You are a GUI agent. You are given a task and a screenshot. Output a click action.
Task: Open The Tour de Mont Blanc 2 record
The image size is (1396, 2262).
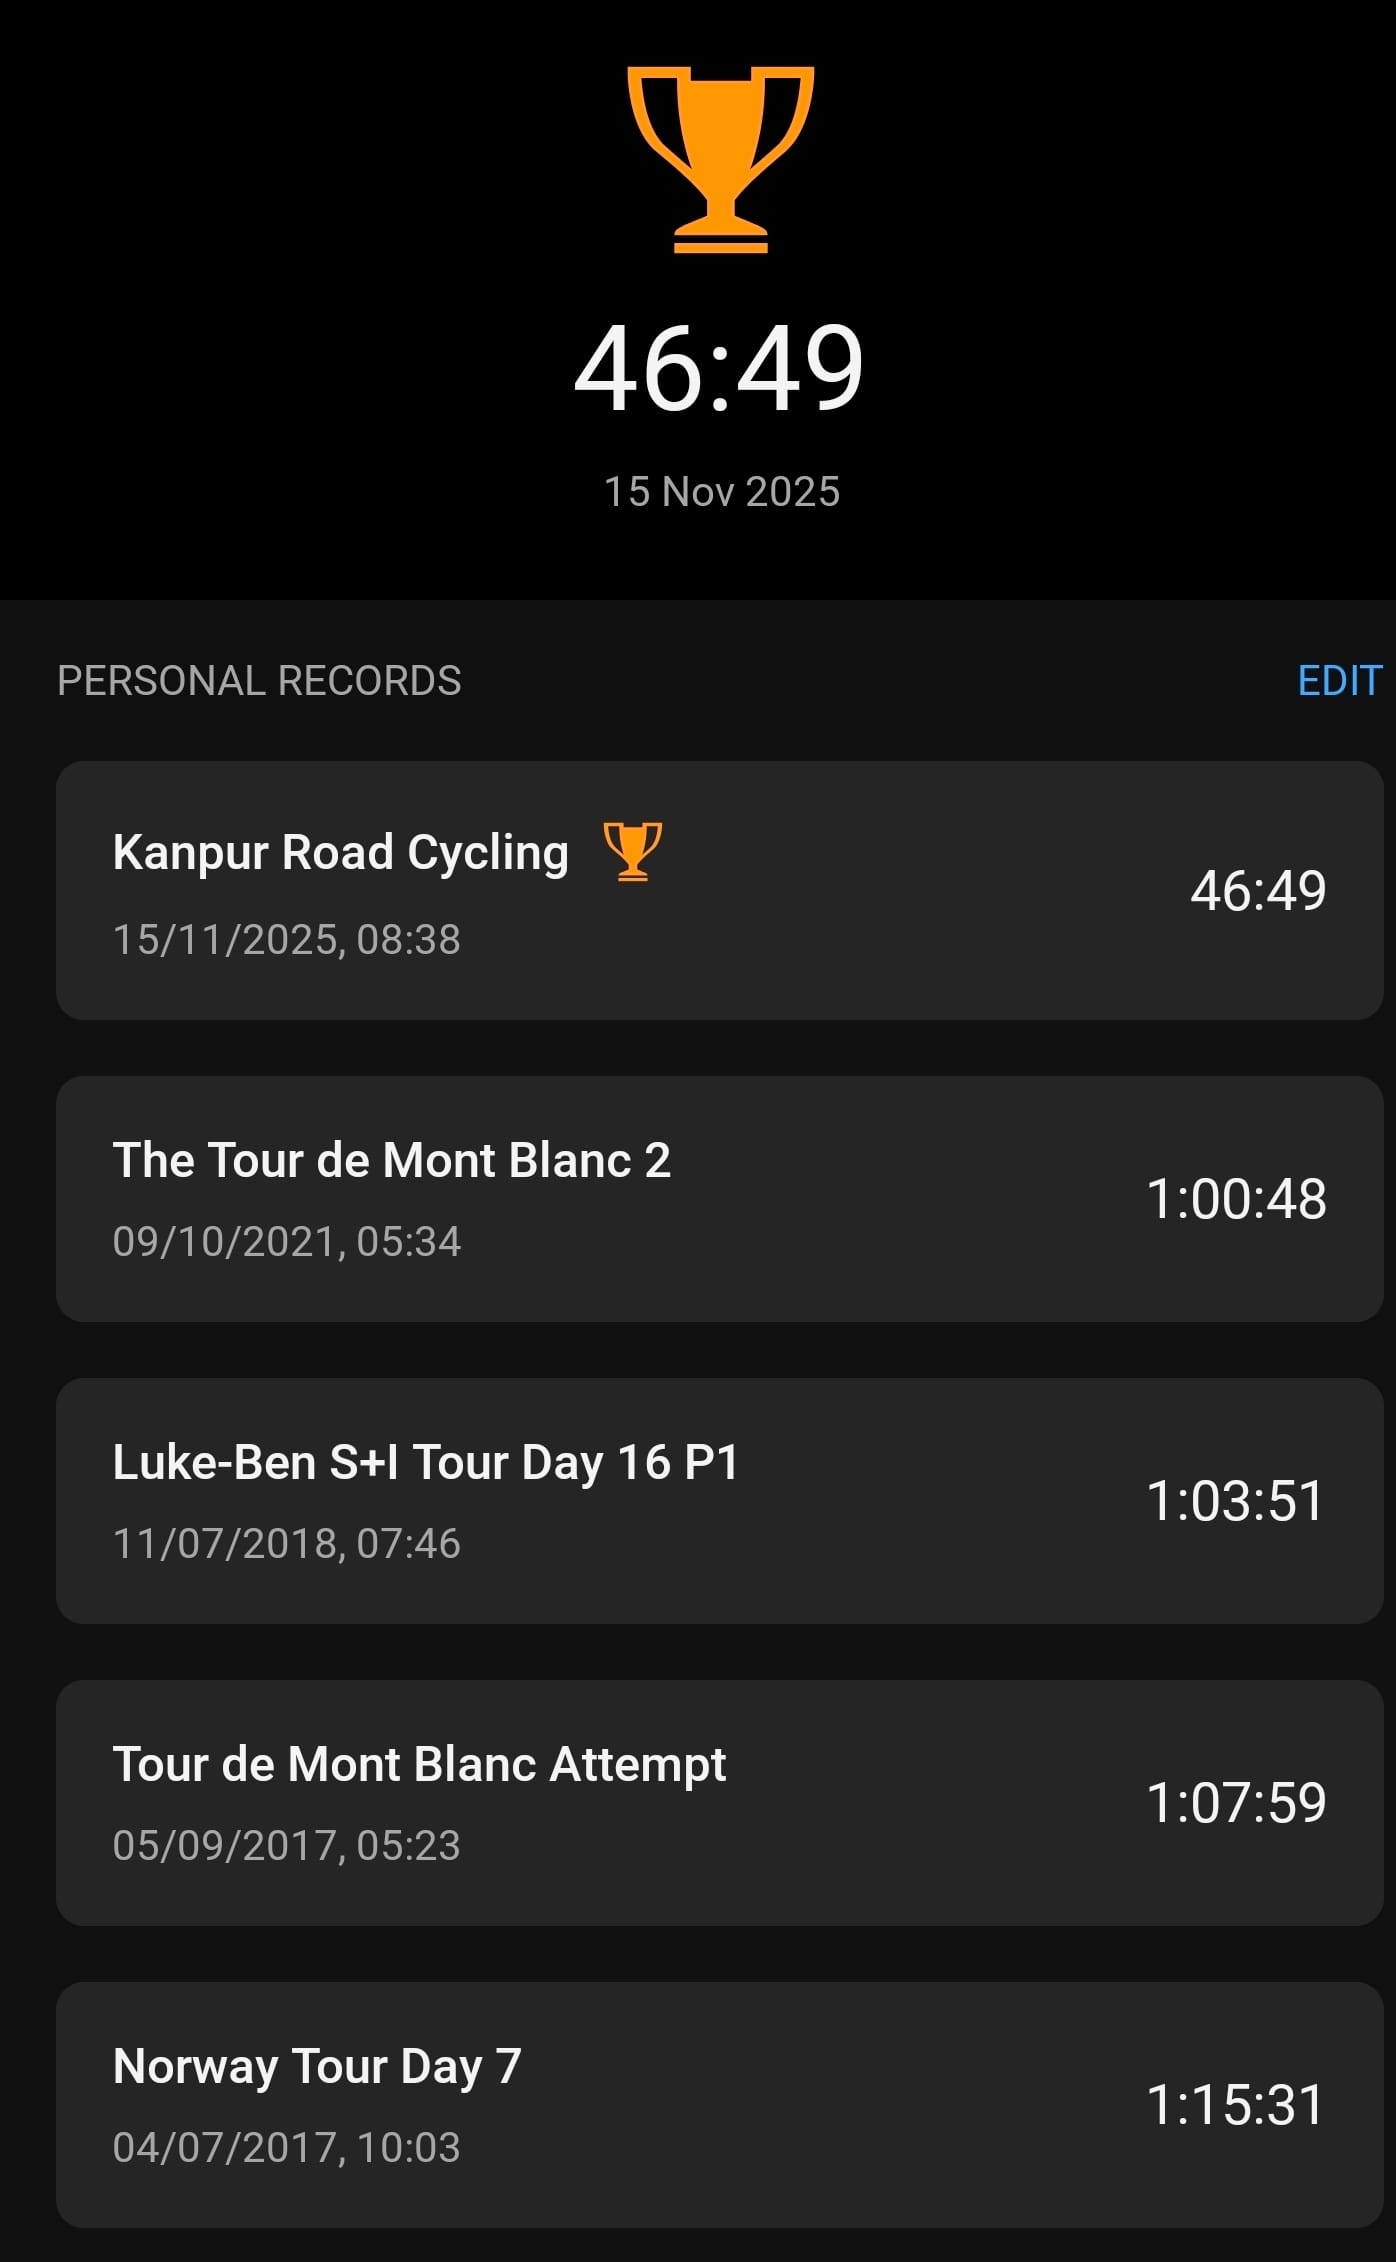pyautogui.click(x=391, y=1161)
